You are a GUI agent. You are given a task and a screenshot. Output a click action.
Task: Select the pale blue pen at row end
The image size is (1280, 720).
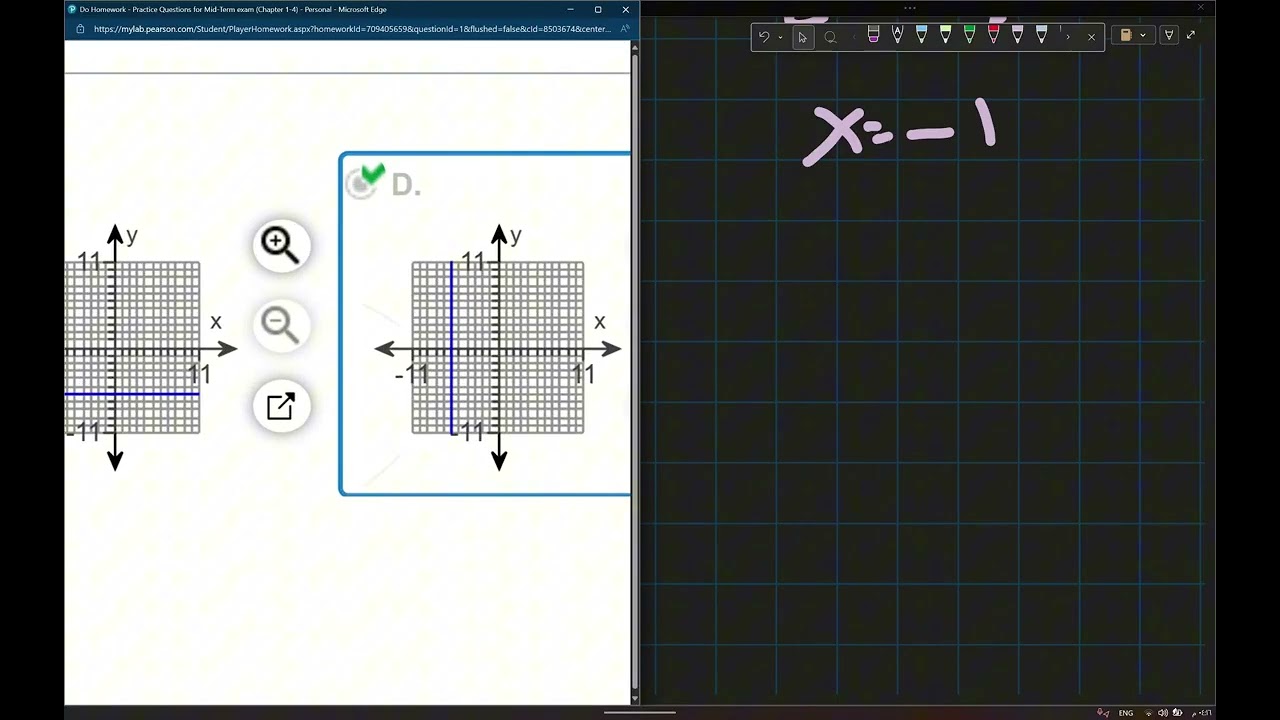1041,35
